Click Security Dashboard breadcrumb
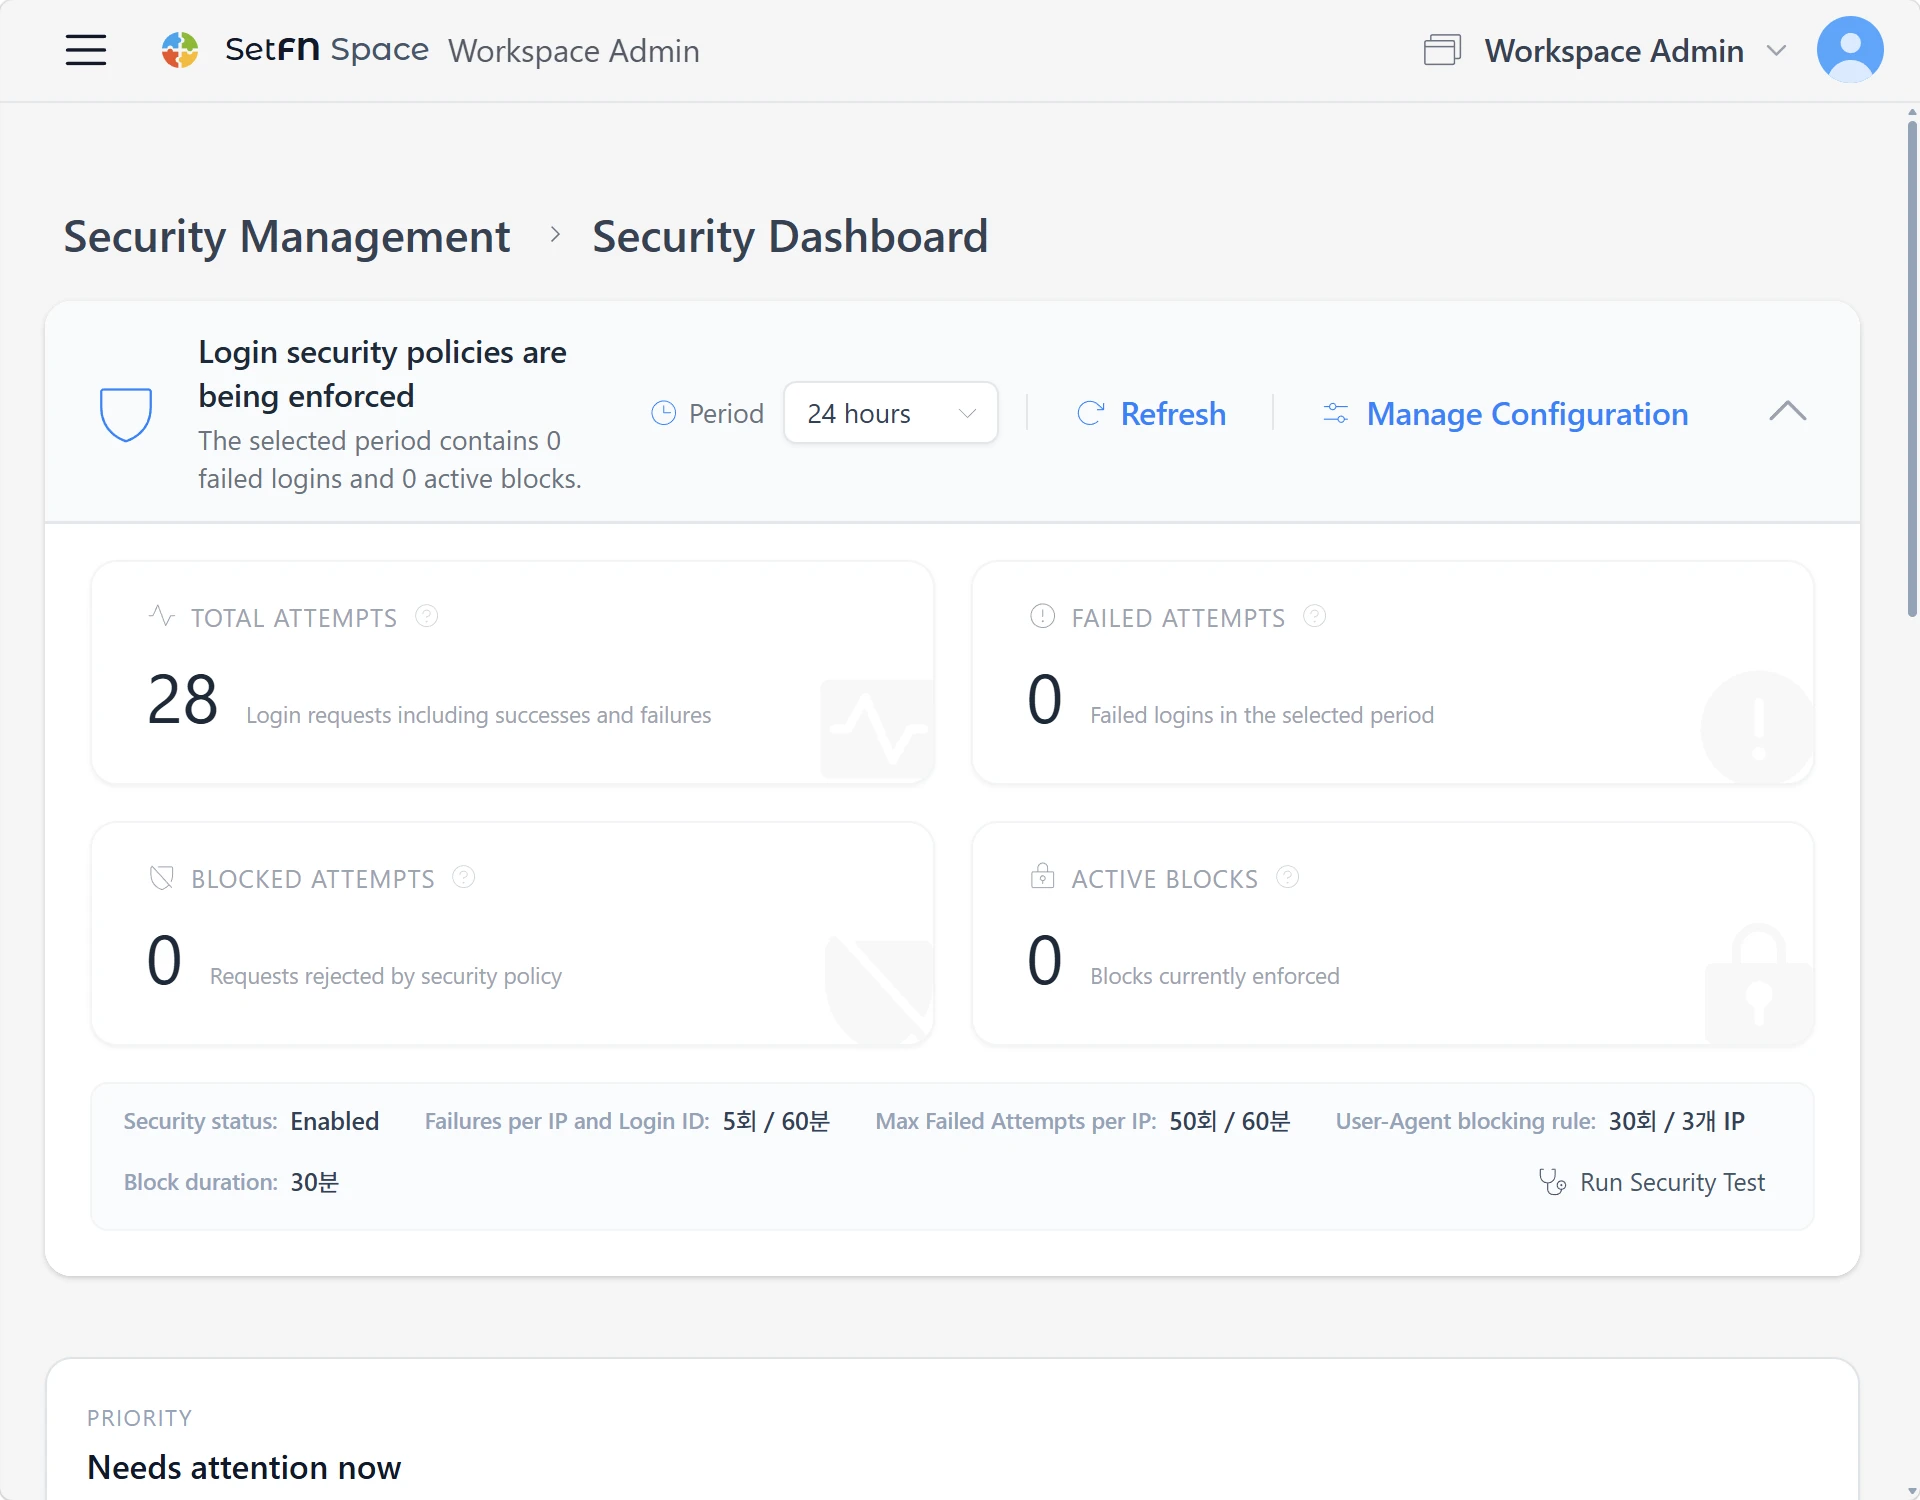 click(790, 237)
